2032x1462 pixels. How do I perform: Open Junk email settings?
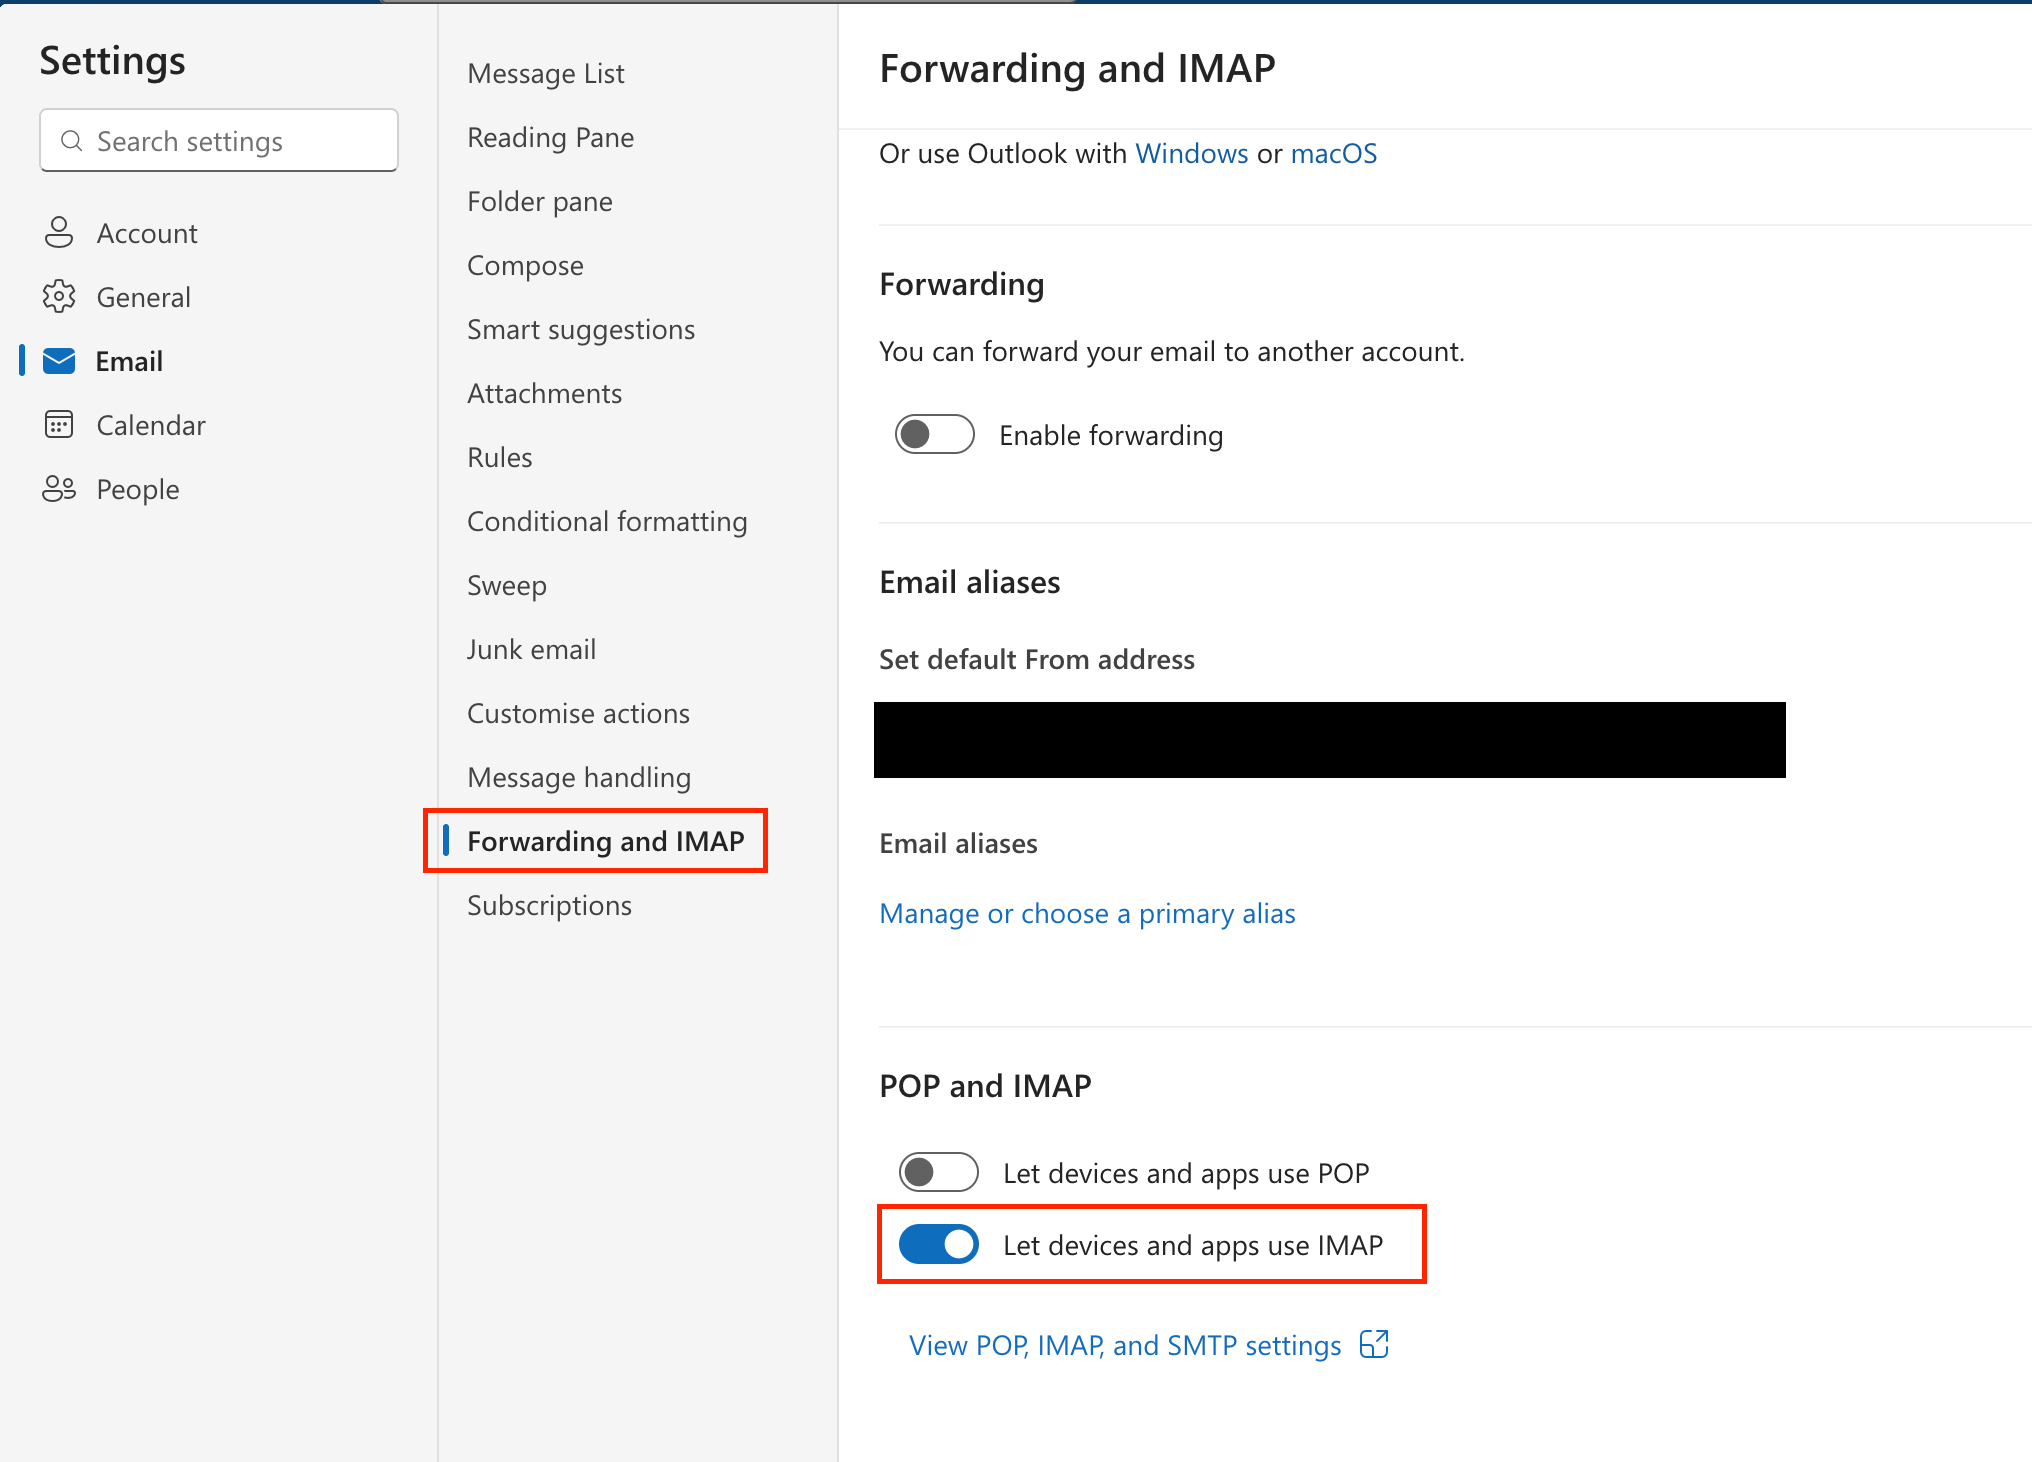[531, 649]
